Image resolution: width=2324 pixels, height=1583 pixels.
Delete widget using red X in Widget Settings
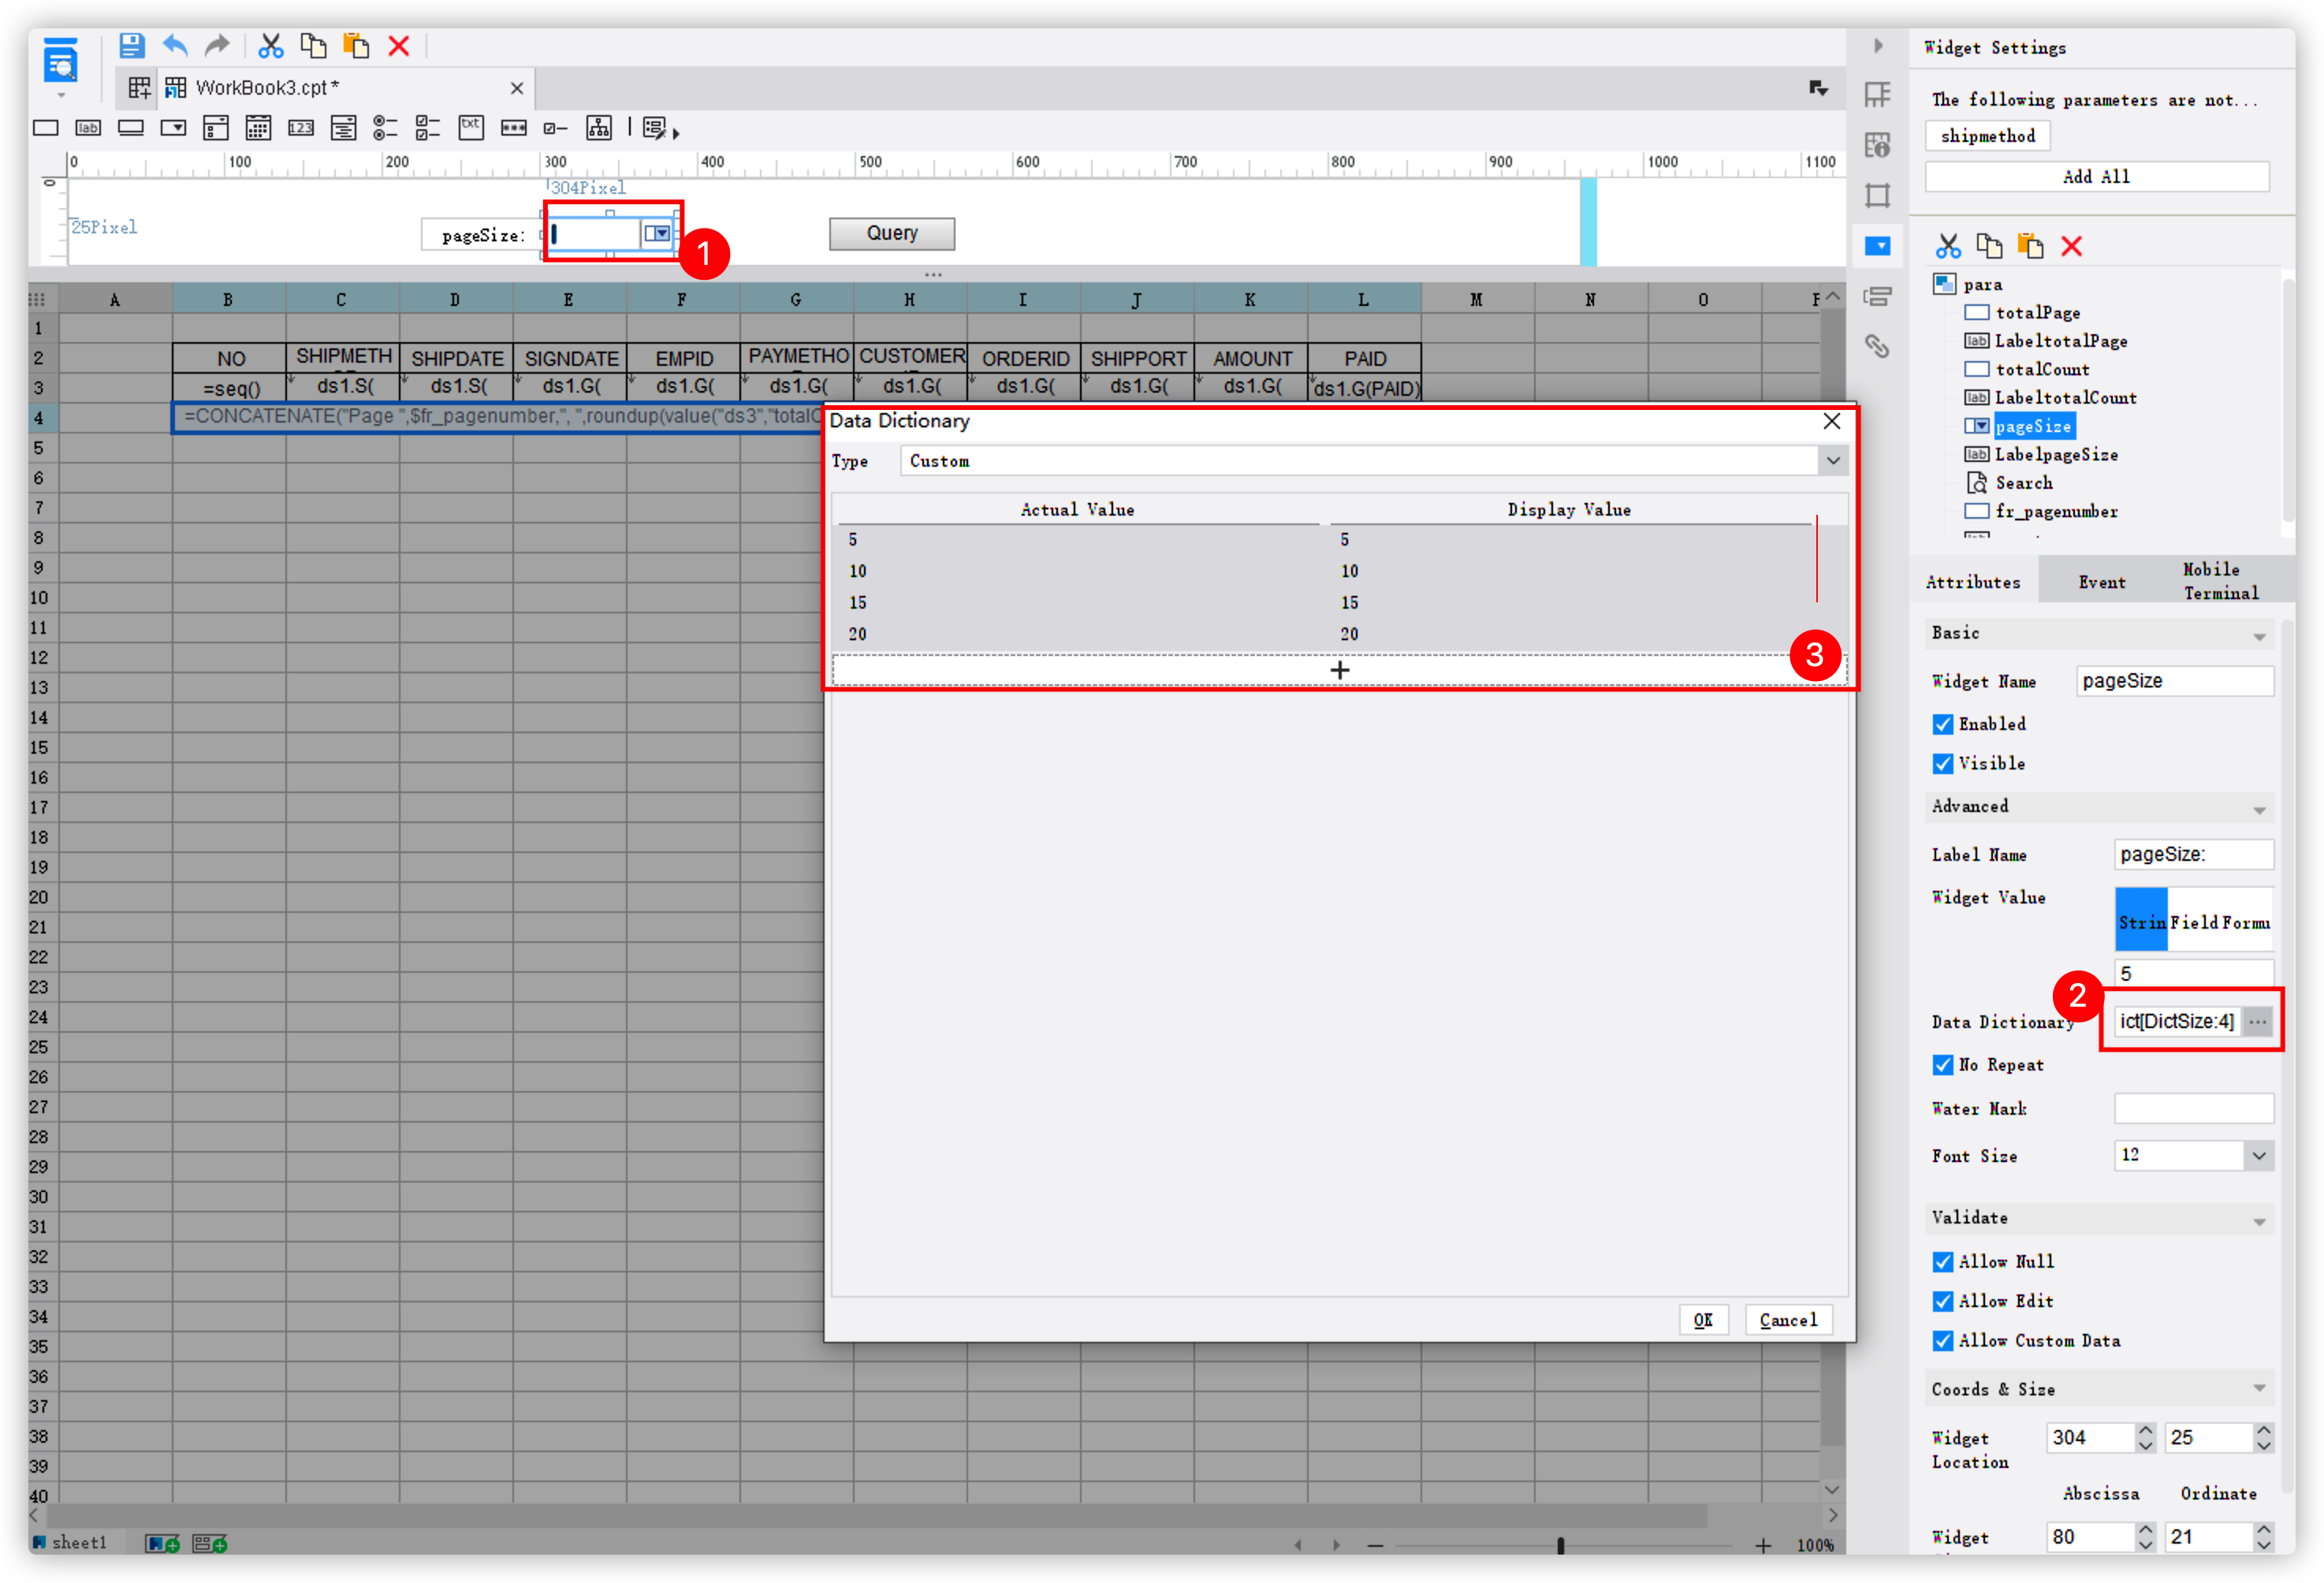(2072, 246)
